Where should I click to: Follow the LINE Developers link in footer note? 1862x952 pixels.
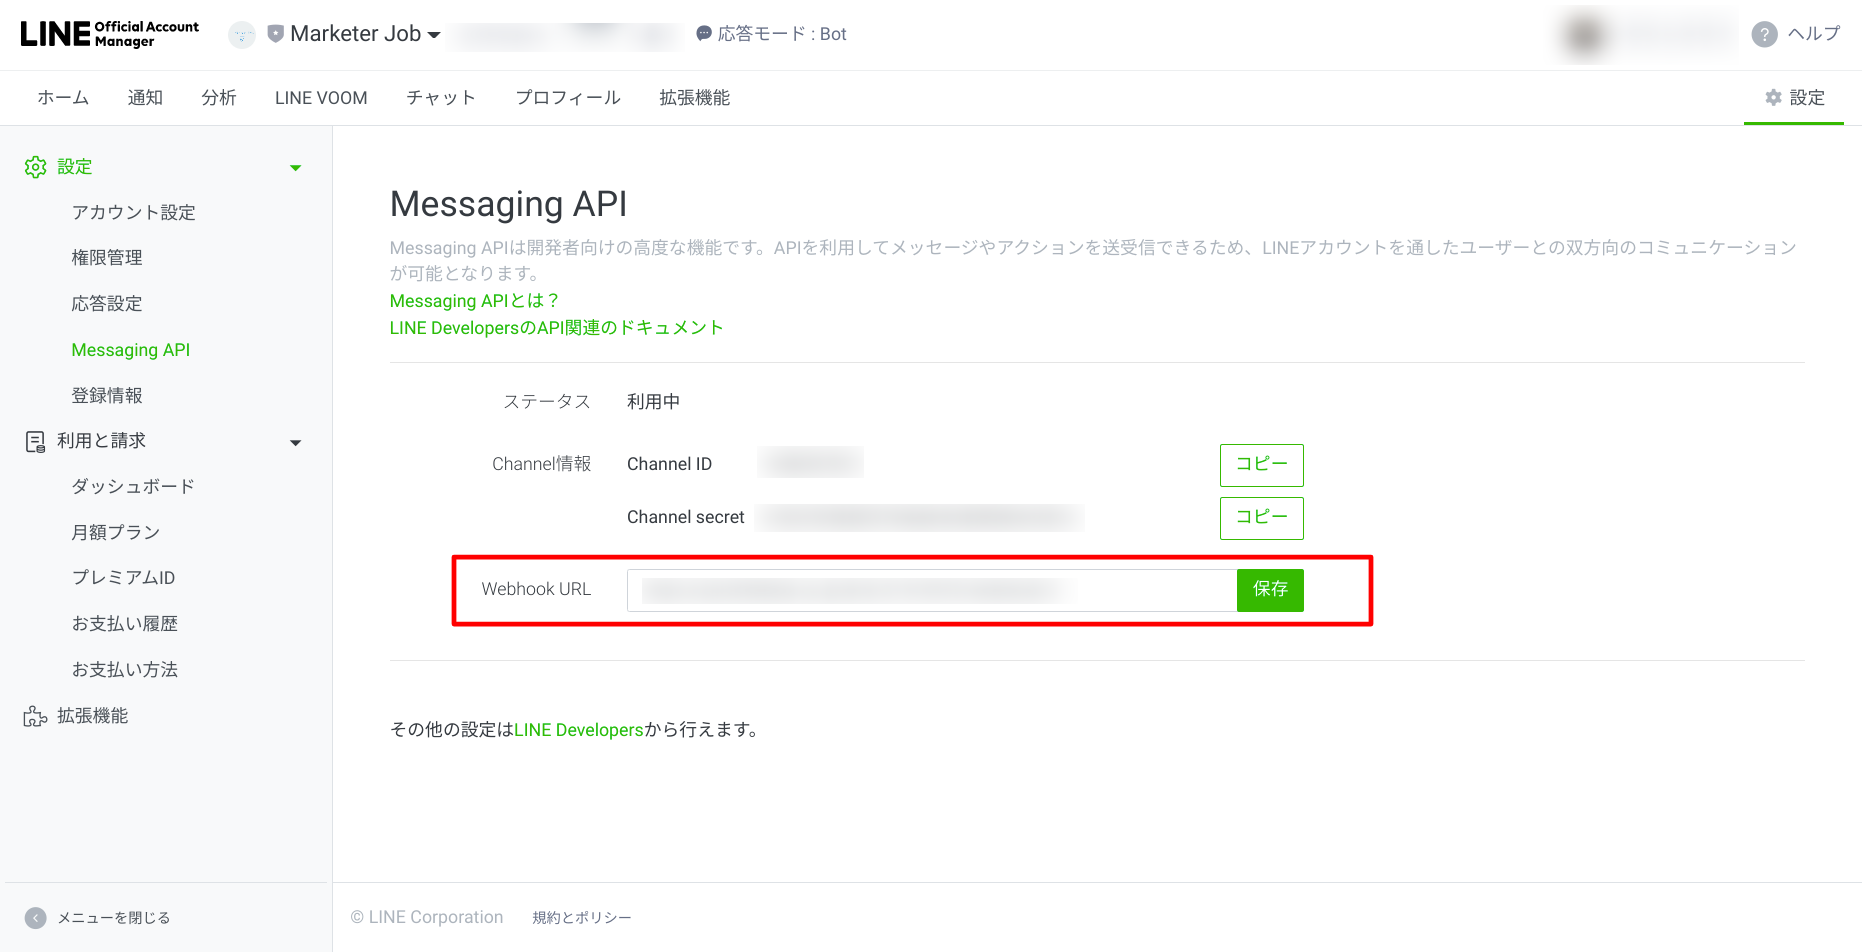pyautogui.click(x=579, y=730)
